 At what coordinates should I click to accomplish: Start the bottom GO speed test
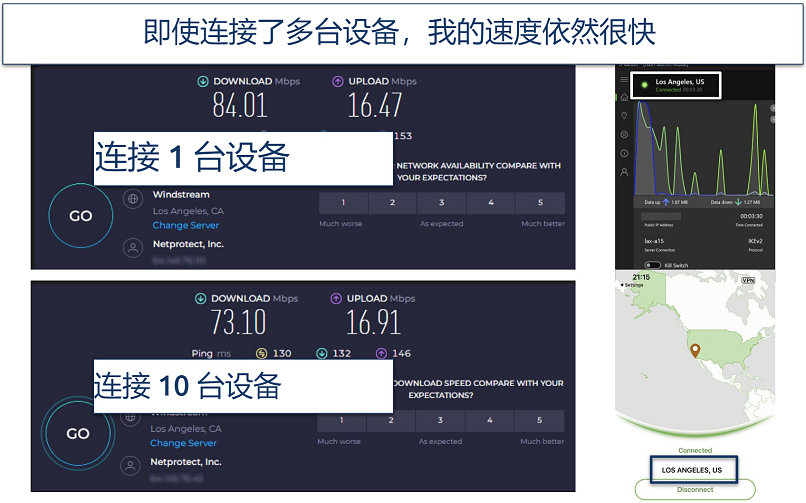pos(78,434)
